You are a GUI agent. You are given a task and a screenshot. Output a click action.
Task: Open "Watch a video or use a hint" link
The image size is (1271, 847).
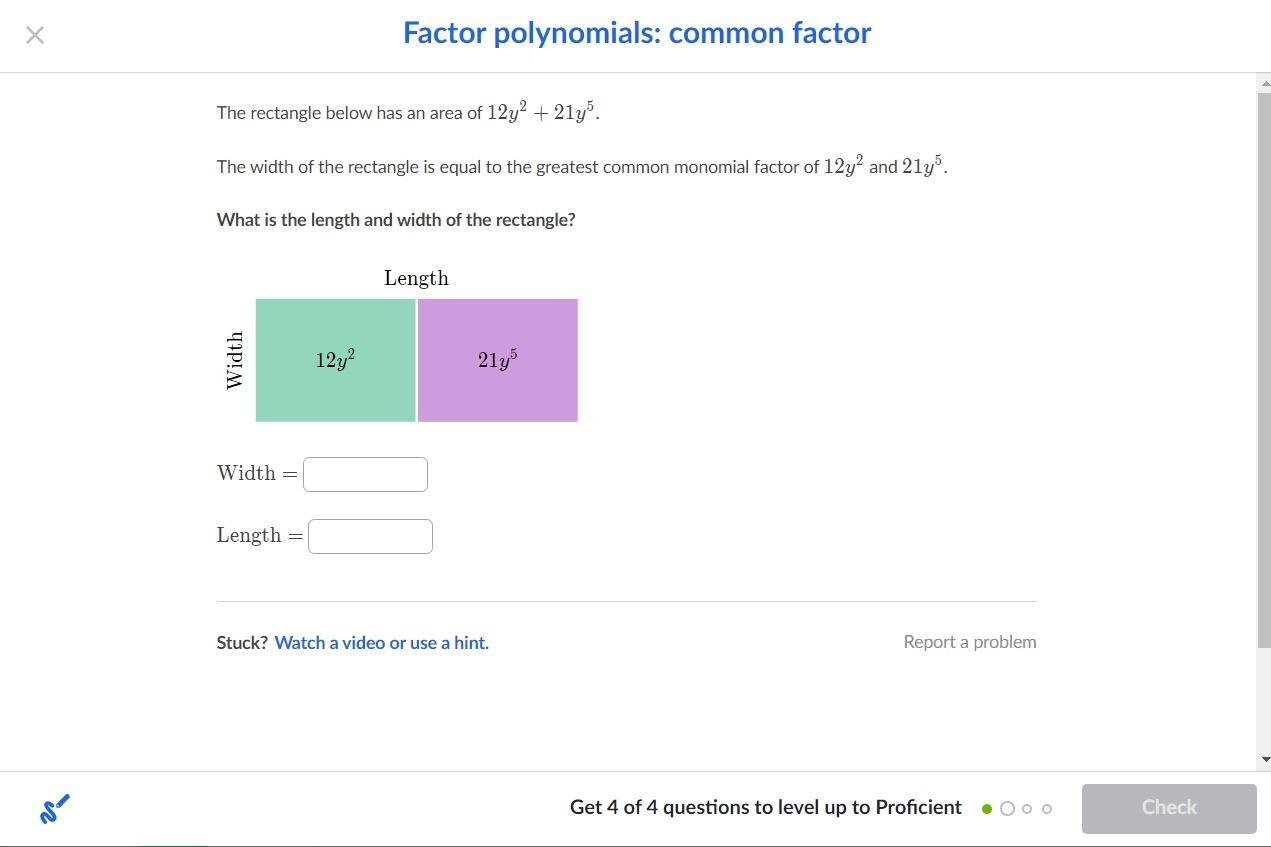(x=381, y=643)
